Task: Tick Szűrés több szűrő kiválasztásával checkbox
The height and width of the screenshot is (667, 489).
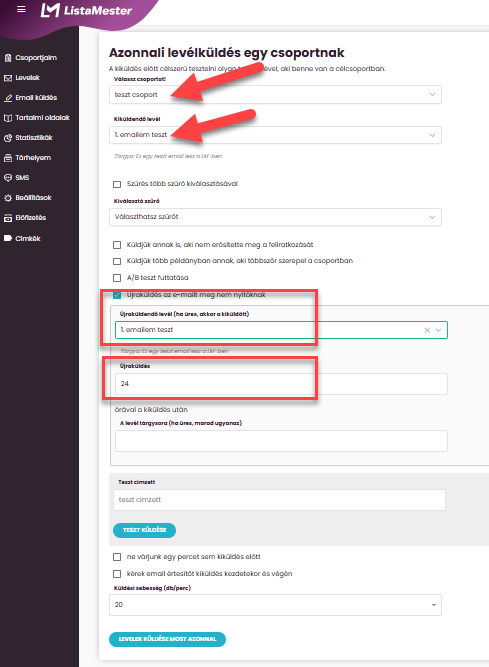Action: (x=117, y=184)
